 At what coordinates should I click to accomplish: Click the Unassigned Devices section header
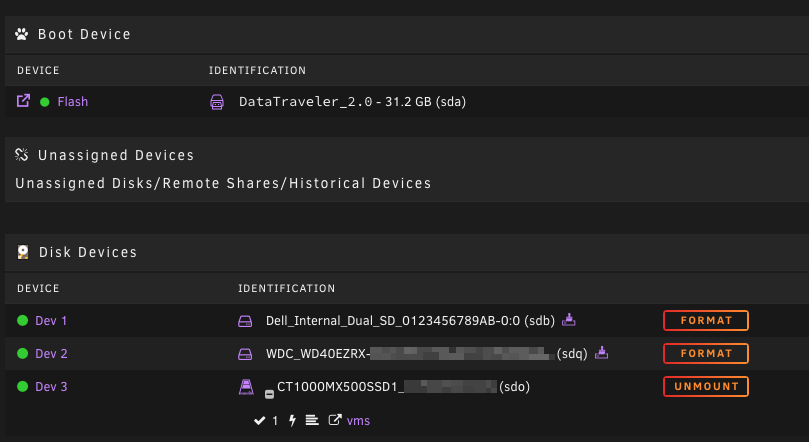click(x=116, y=155)
